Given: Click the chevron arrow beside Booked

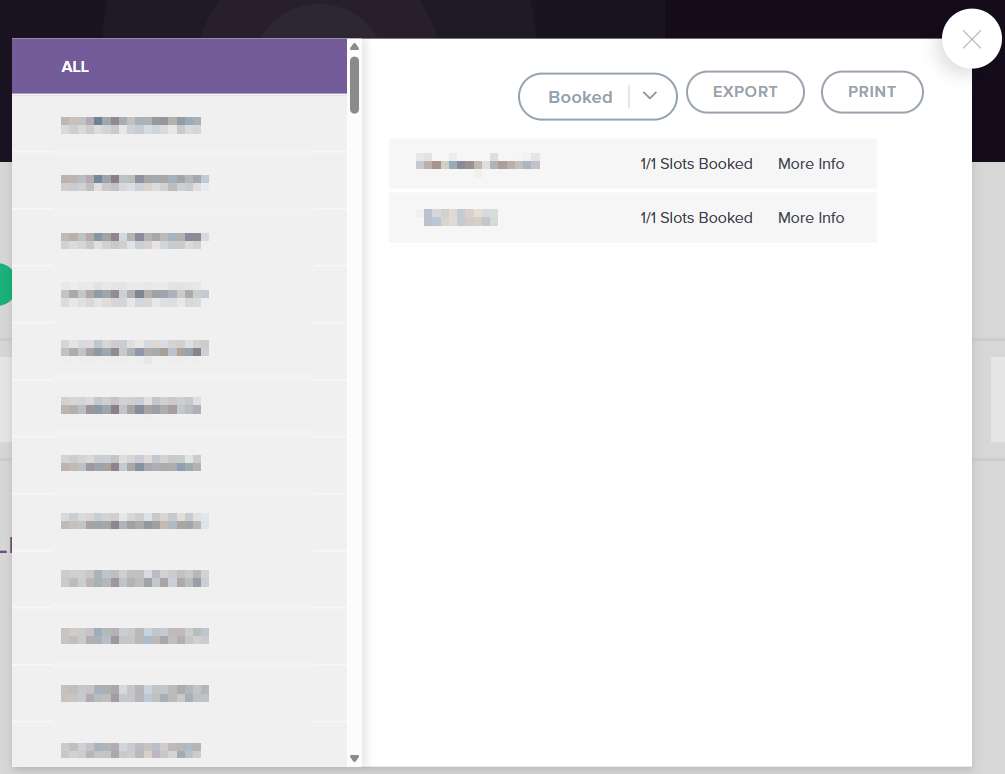Looking at the screenshot, I should pyautogui.click(x=650, y=96).
